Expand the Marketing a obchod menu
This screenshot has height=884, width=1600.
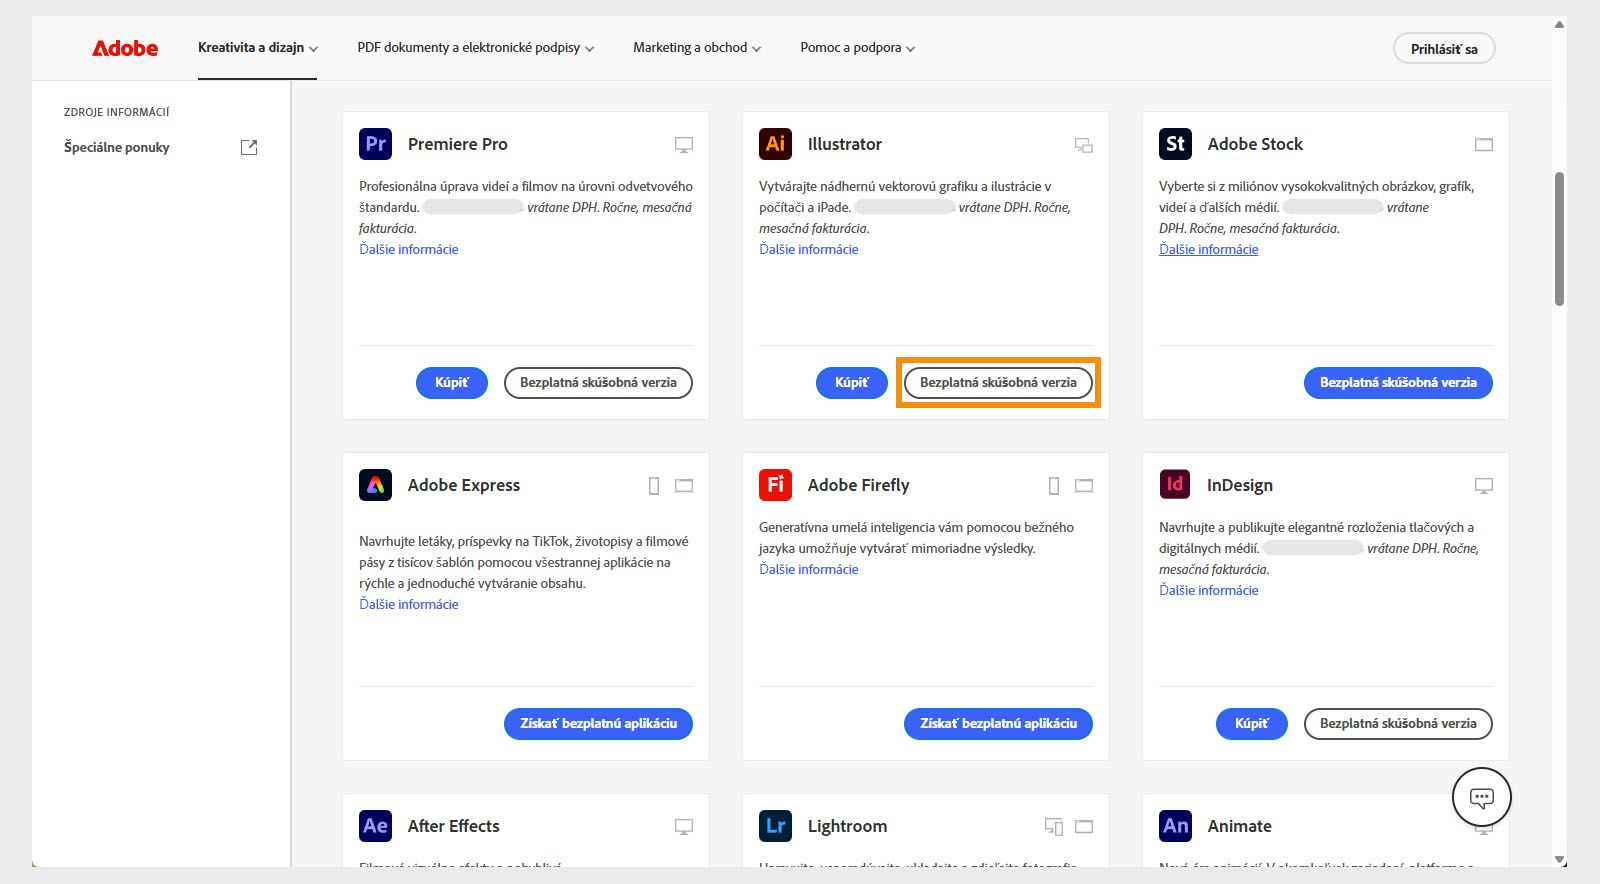click(696, 48)
